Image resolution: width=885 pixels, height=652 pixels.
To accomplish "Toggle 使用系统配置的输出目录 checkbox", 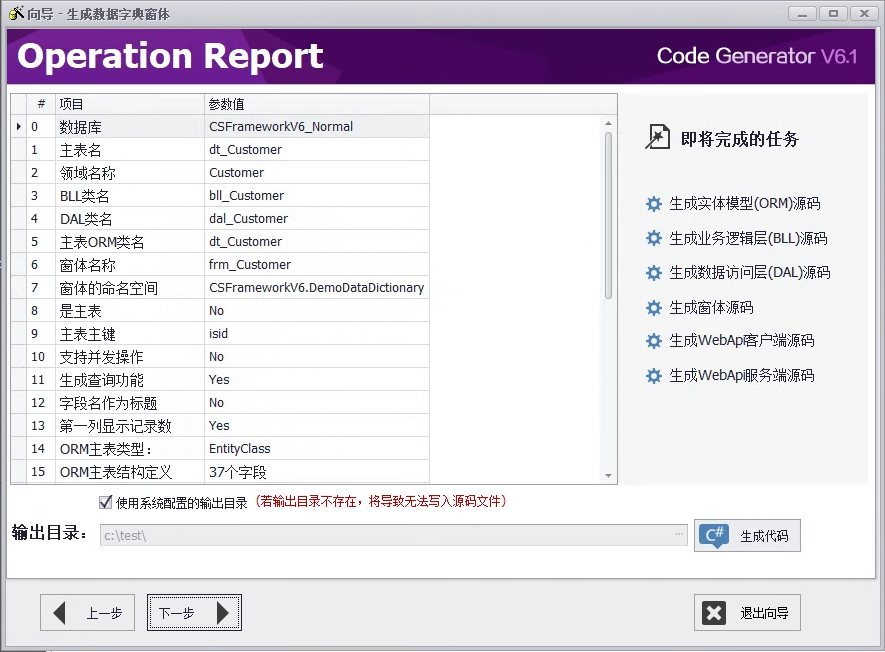I will (x=105, y=502).
